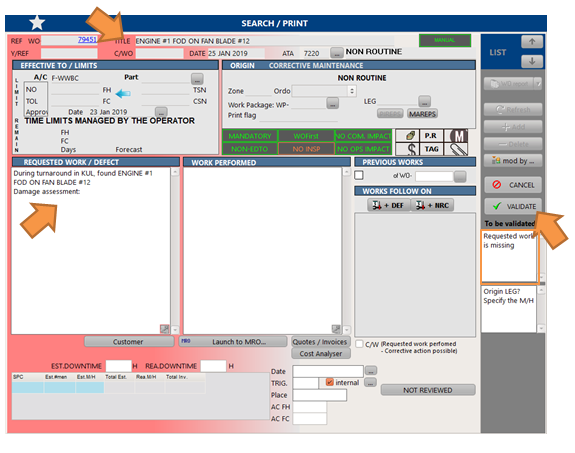Click inside the Work Performed text area
The image size is (575, 453).
coord(263,251)
